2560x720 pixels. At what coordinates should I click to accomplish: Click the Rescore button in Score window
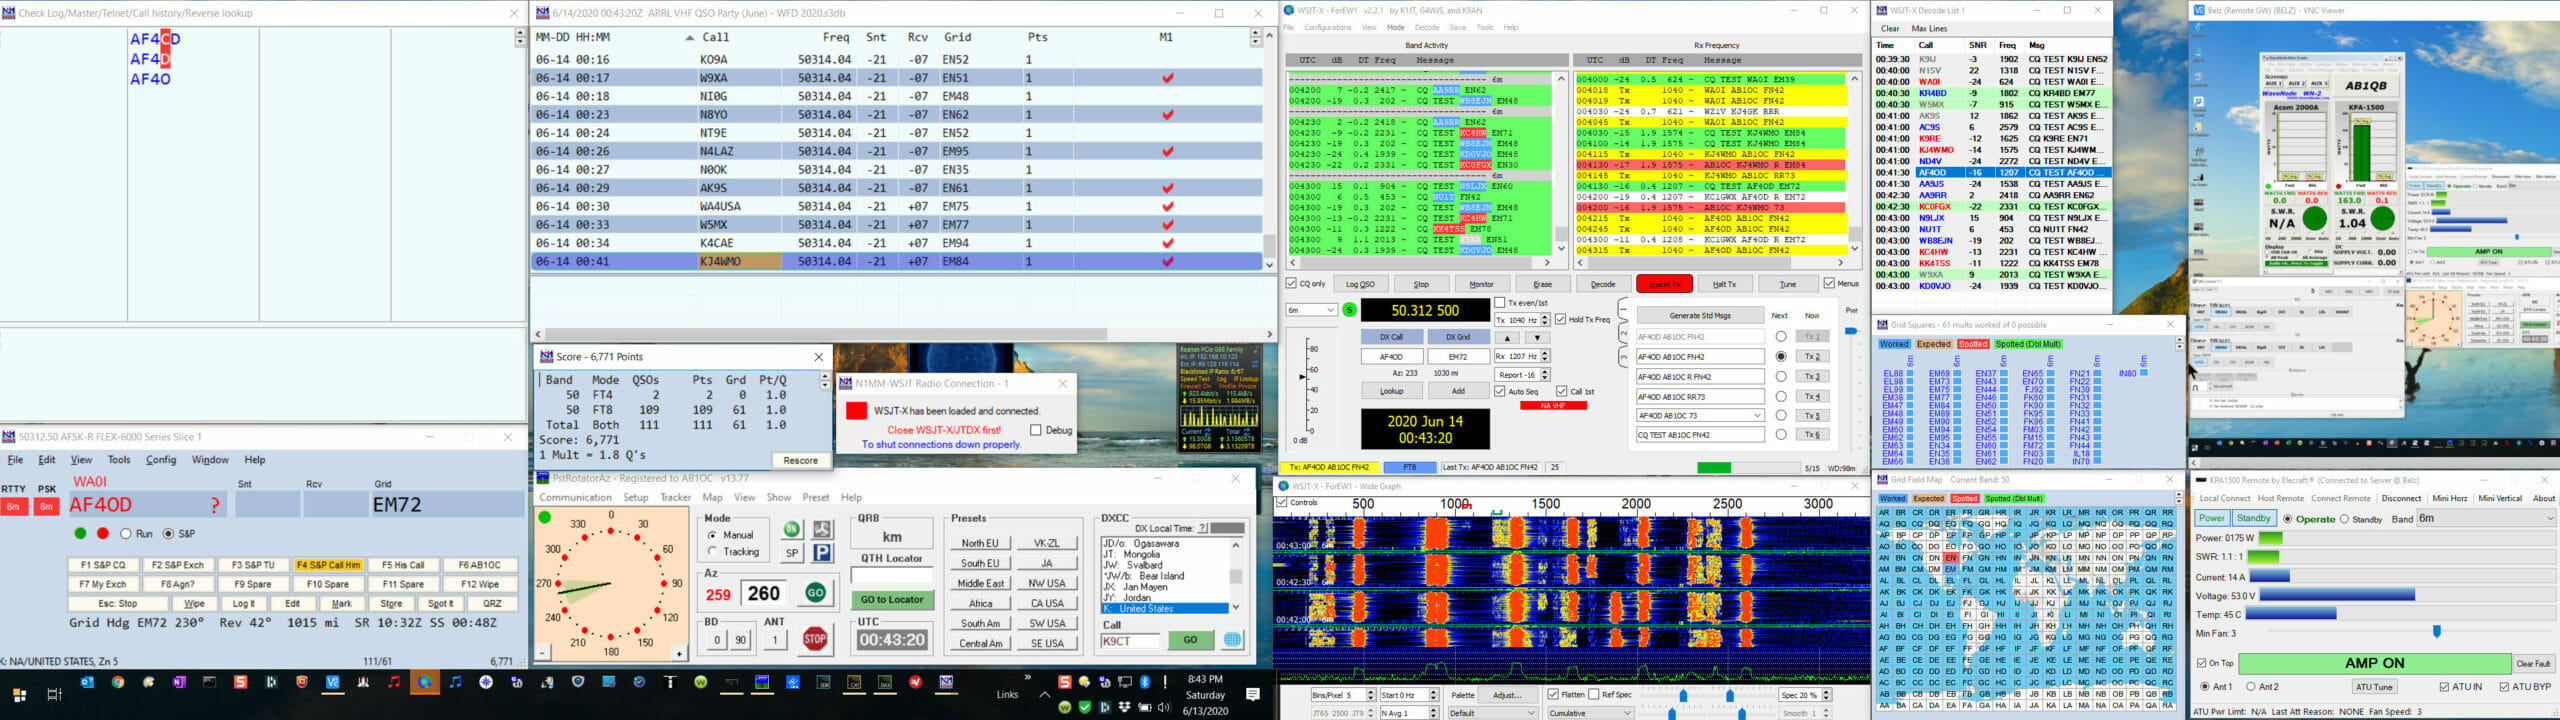coord(800,461)
